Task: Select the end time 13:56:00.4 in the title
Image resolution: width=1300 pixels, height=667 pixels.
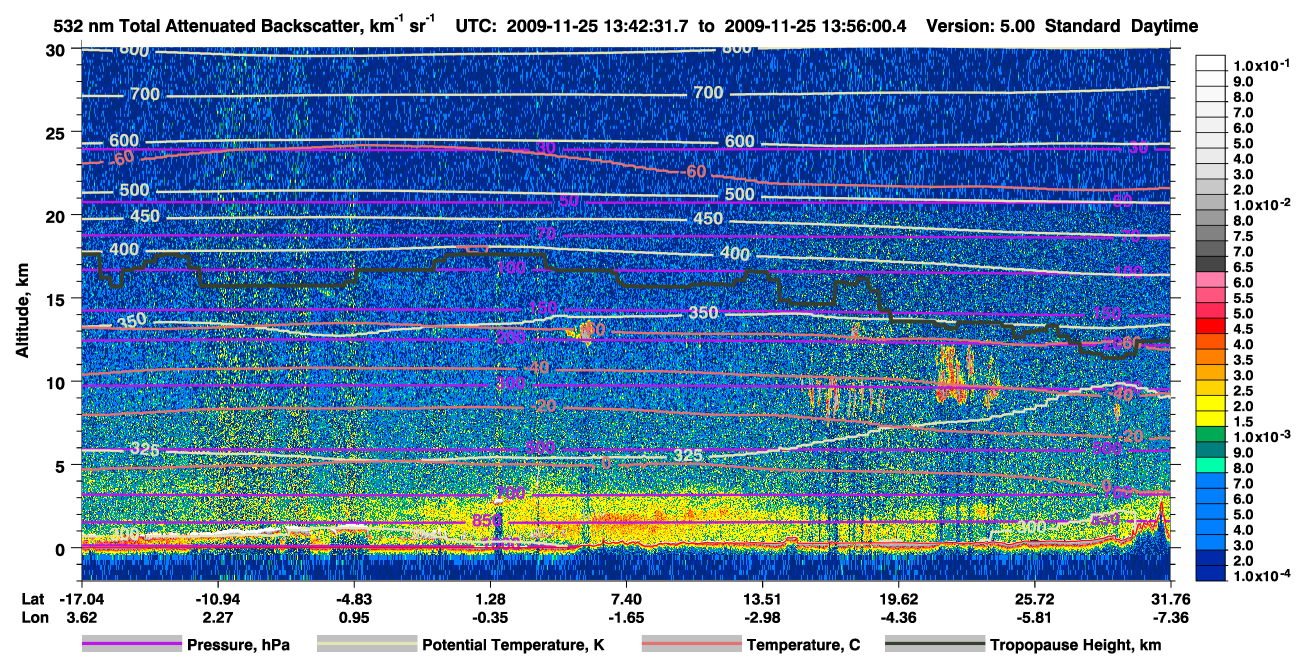Action: point(864,26)
